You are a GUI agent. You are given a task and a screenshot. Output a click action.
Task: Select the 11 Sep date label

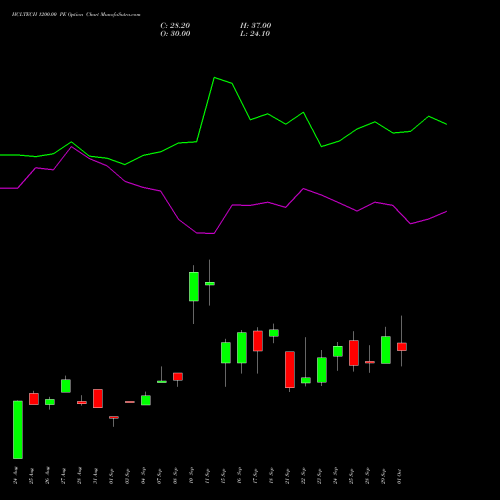[x=208, y=476]
